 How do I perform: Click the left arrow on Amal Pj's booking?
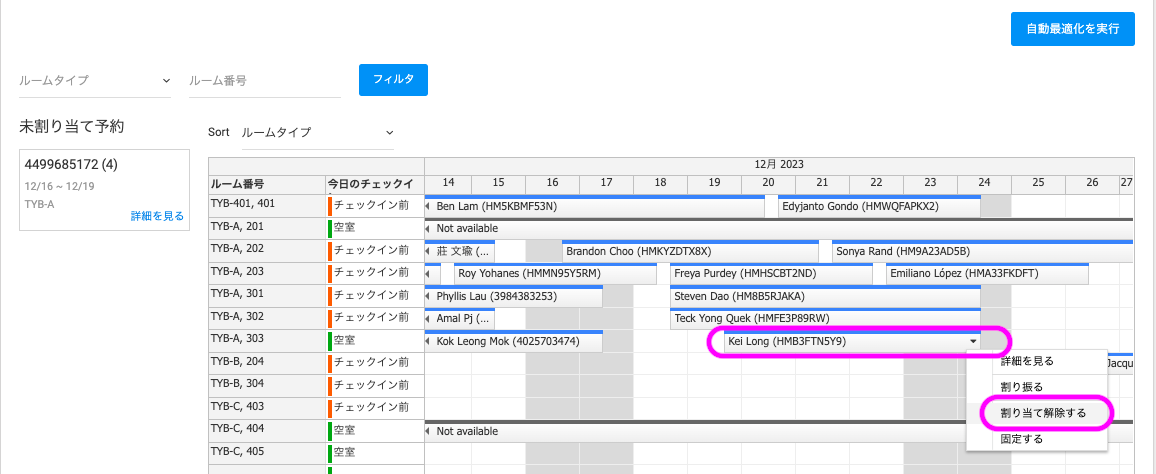tap(429, 319)
